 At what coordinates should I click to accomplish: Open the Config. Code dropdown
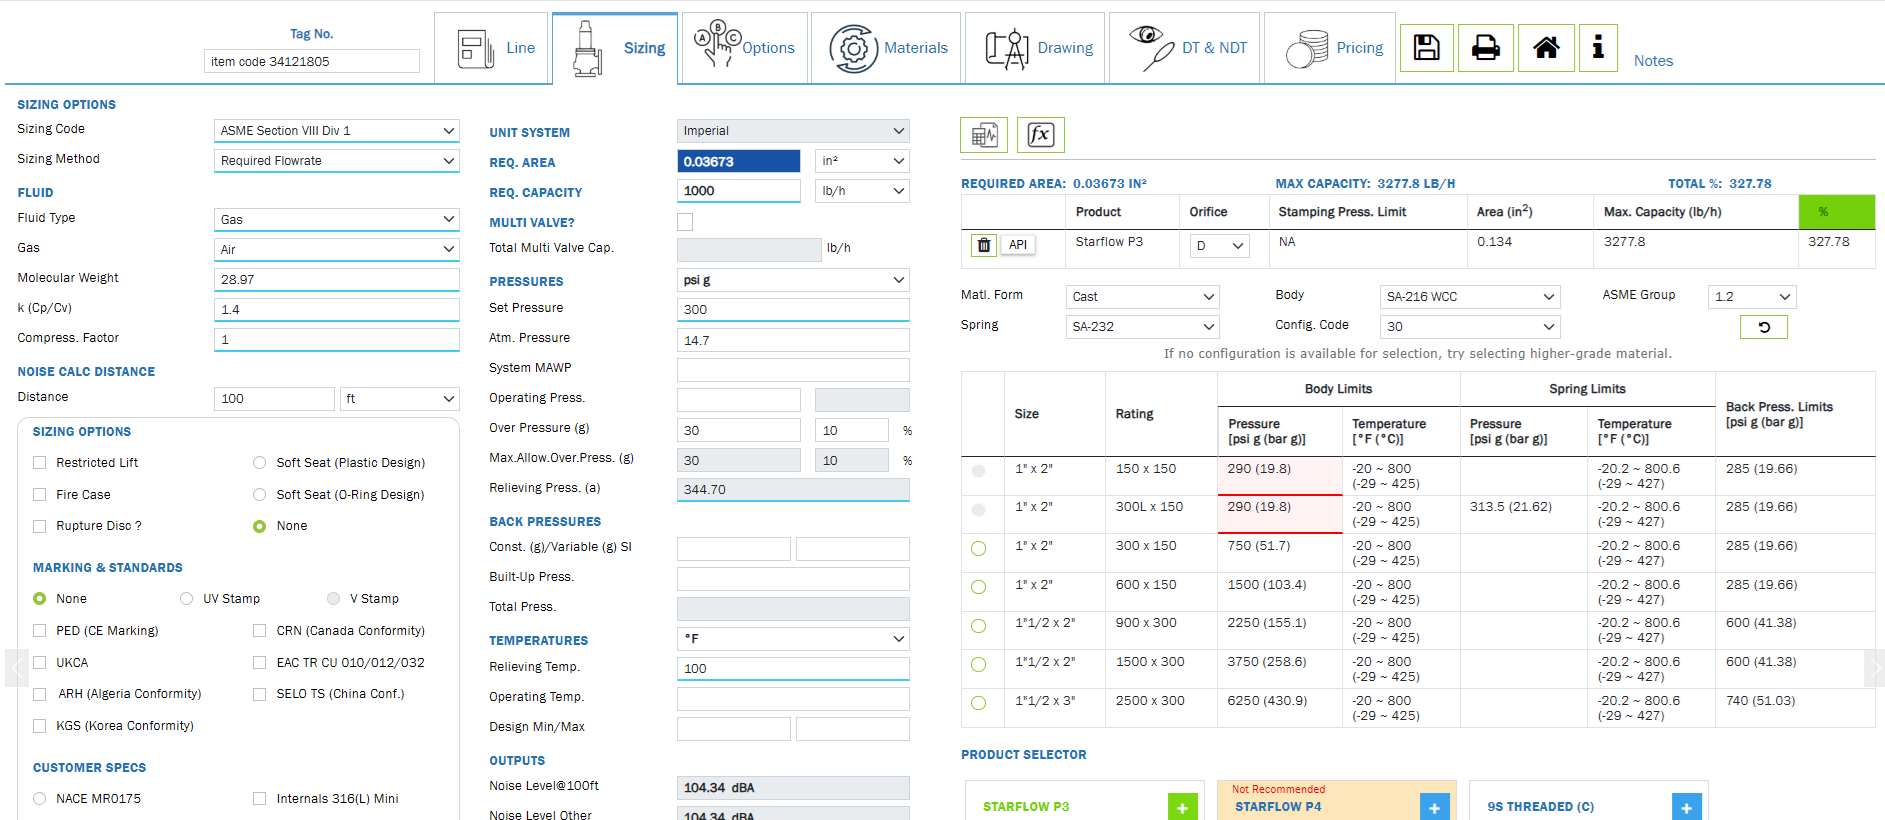[1470, 327]
